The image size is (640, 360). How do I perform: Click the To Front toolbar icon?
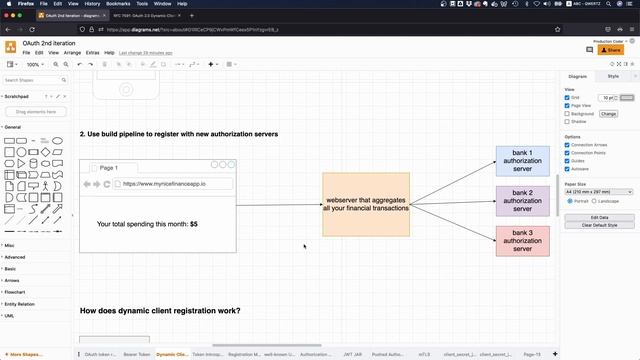click(119, 64)
